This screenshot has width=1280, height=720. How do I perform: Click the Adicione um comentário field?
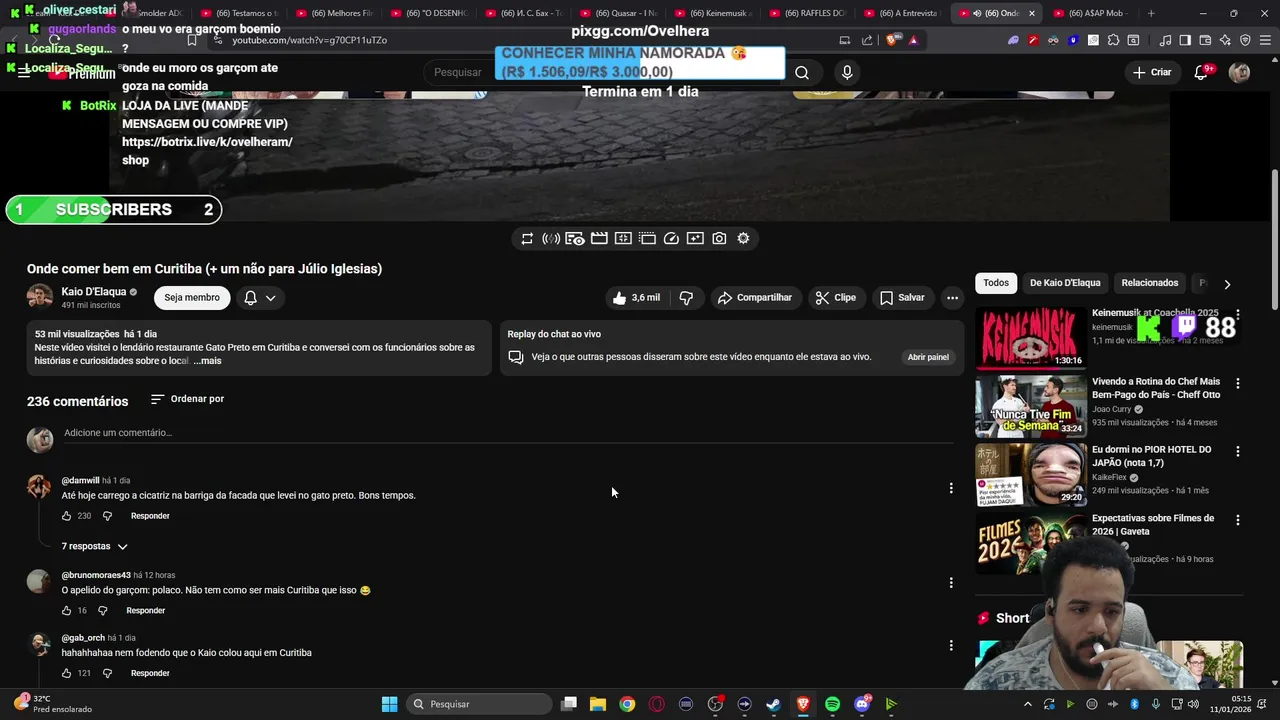(508, 433)
